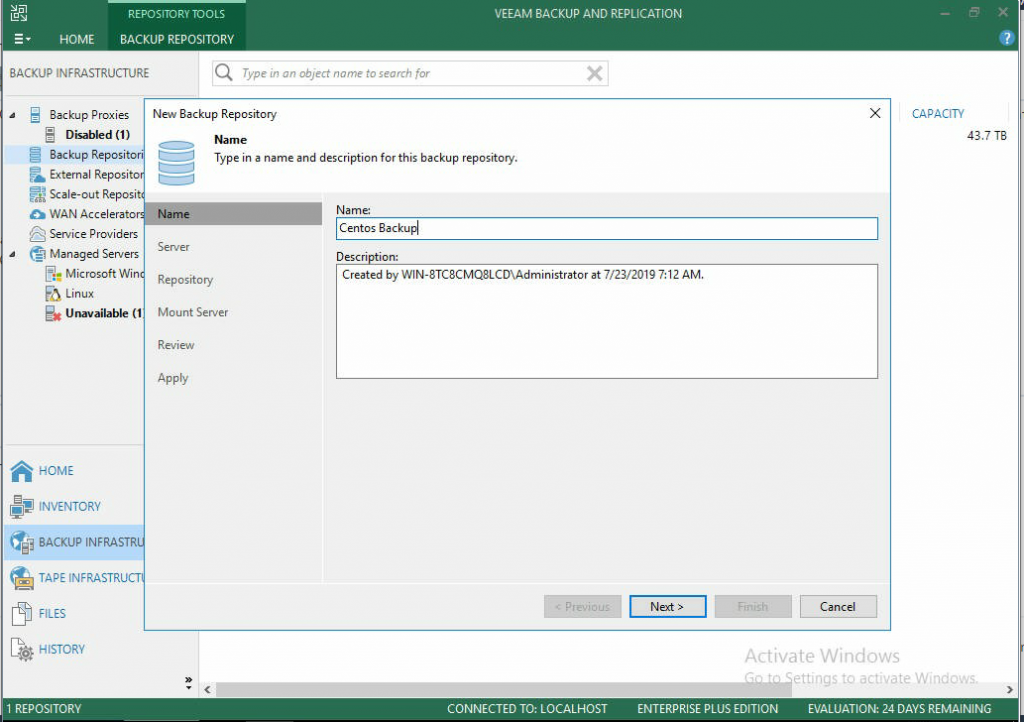Select the Linux tree item
1024x722 pixels.
(80, 294)
